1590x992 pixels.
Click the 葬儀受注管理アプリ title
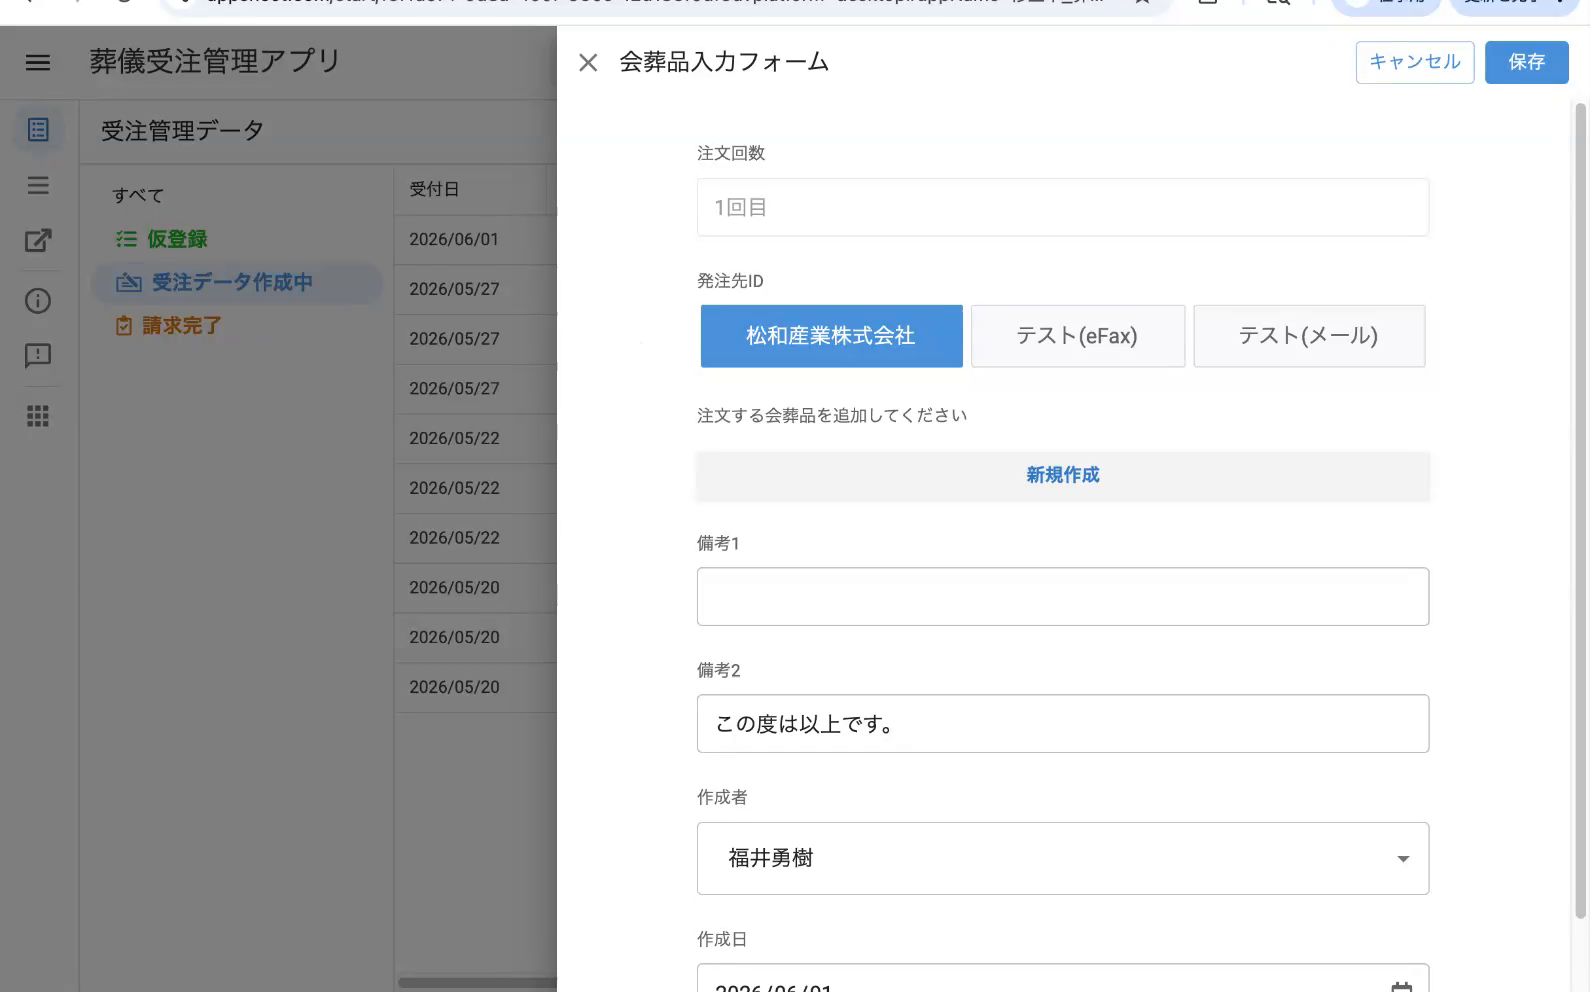pos(215,61)
